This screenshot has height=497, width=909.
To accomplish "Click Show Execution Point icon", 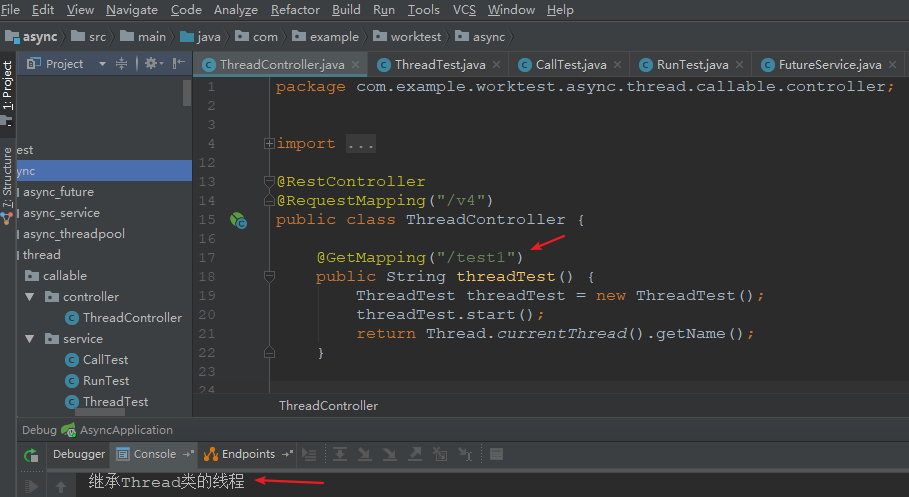I will tap(309, 455).
